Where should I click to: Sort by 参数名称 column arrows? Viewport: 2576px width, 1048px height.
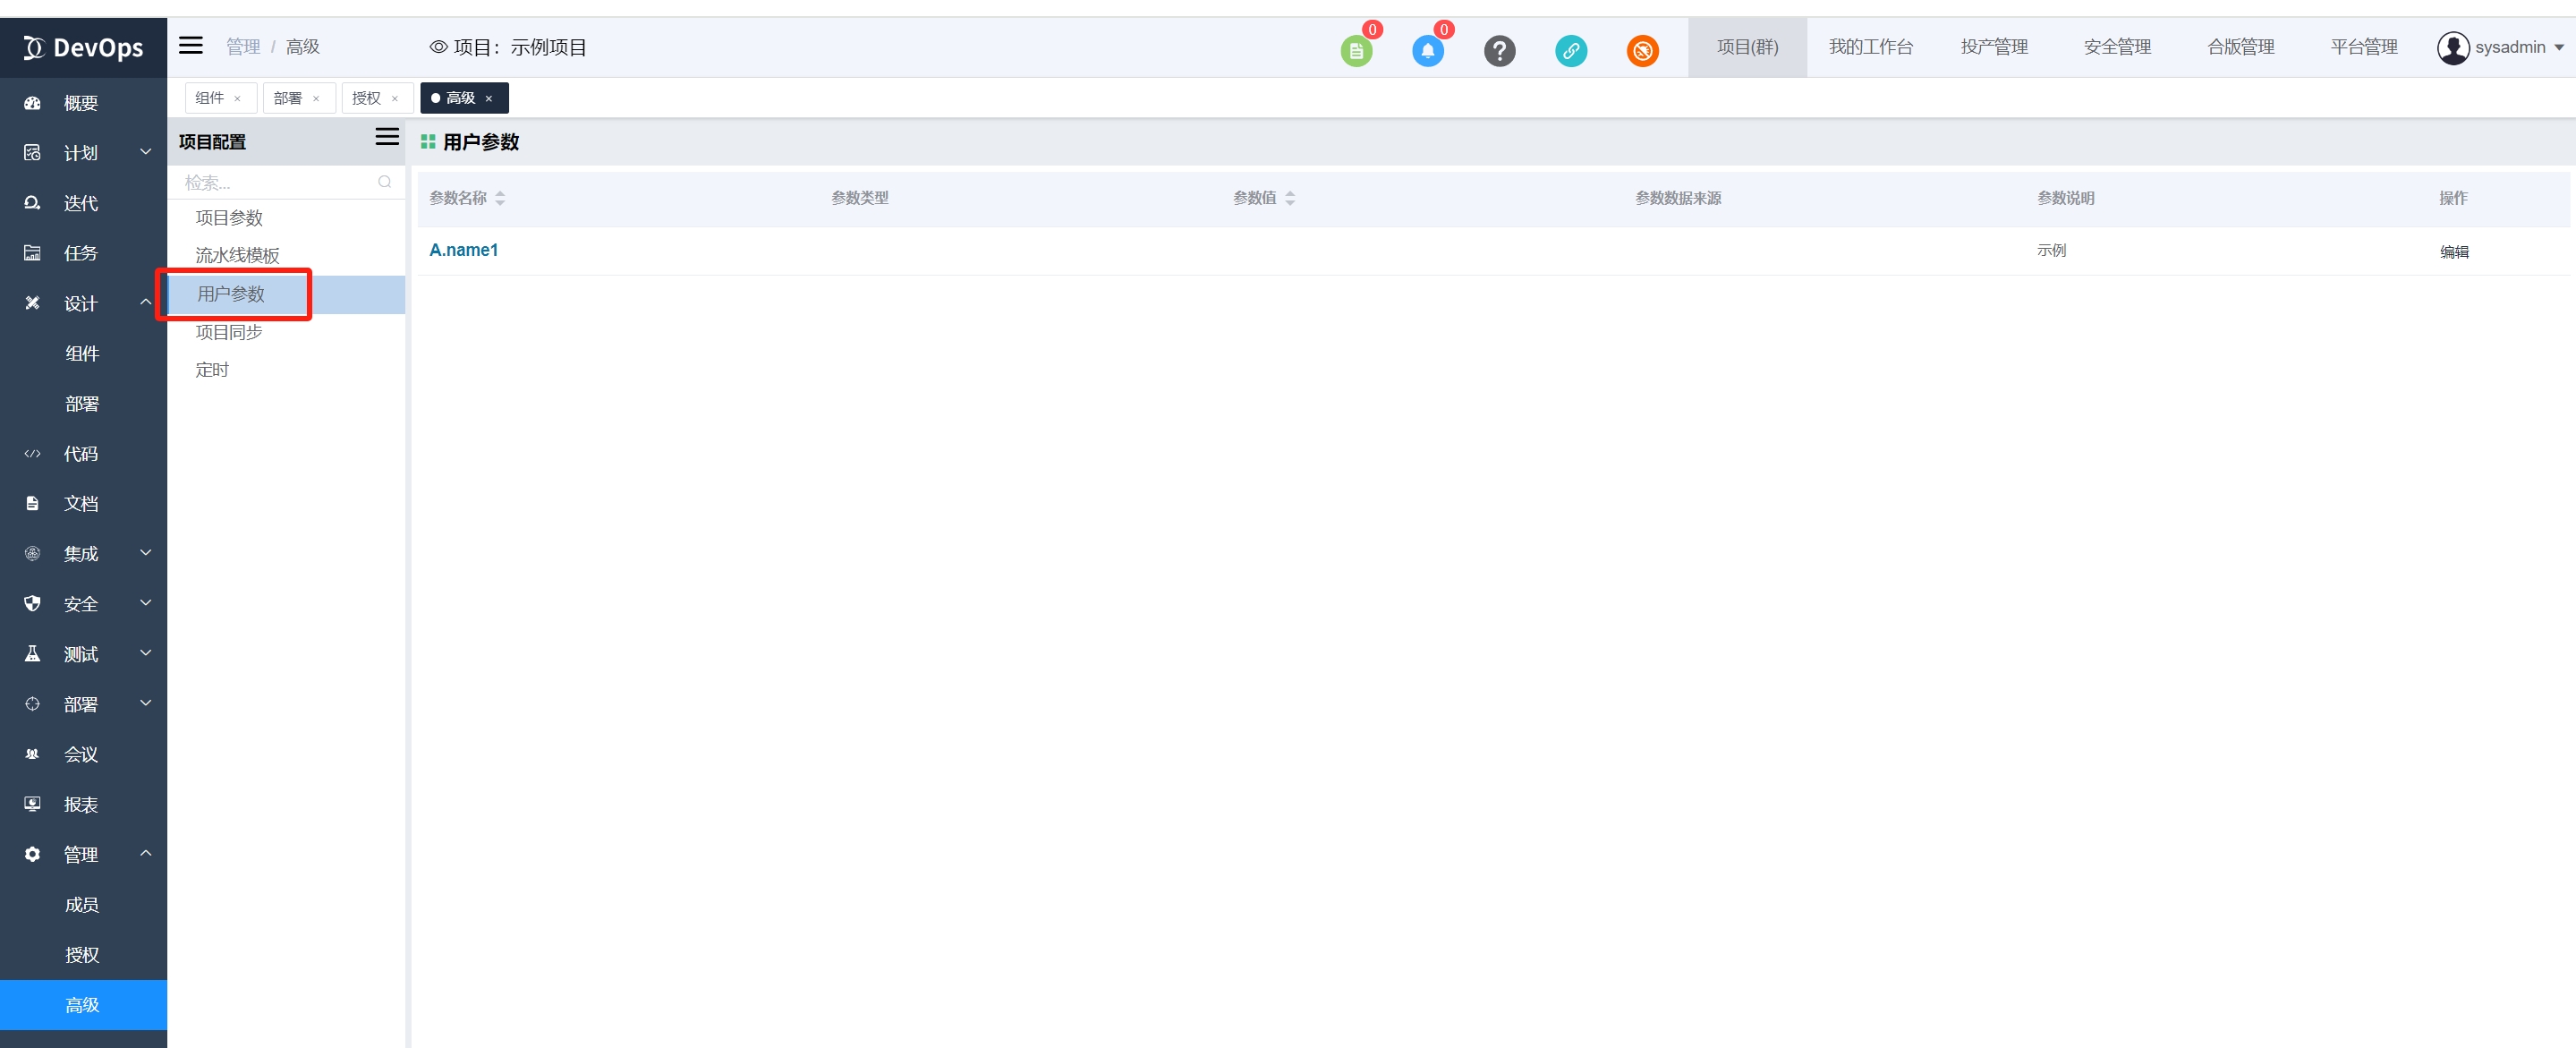coord(500,198)
